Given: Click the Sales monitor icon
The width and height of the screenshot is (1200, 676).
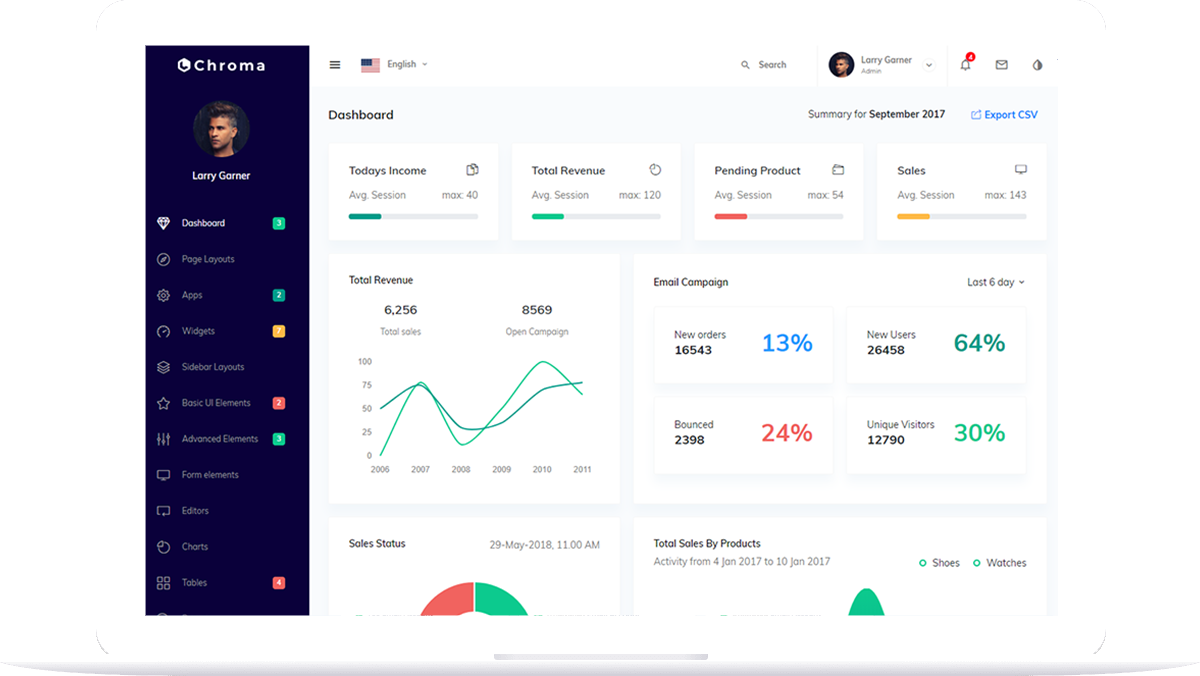Looking at the screenshot, I should (1020, 170).
